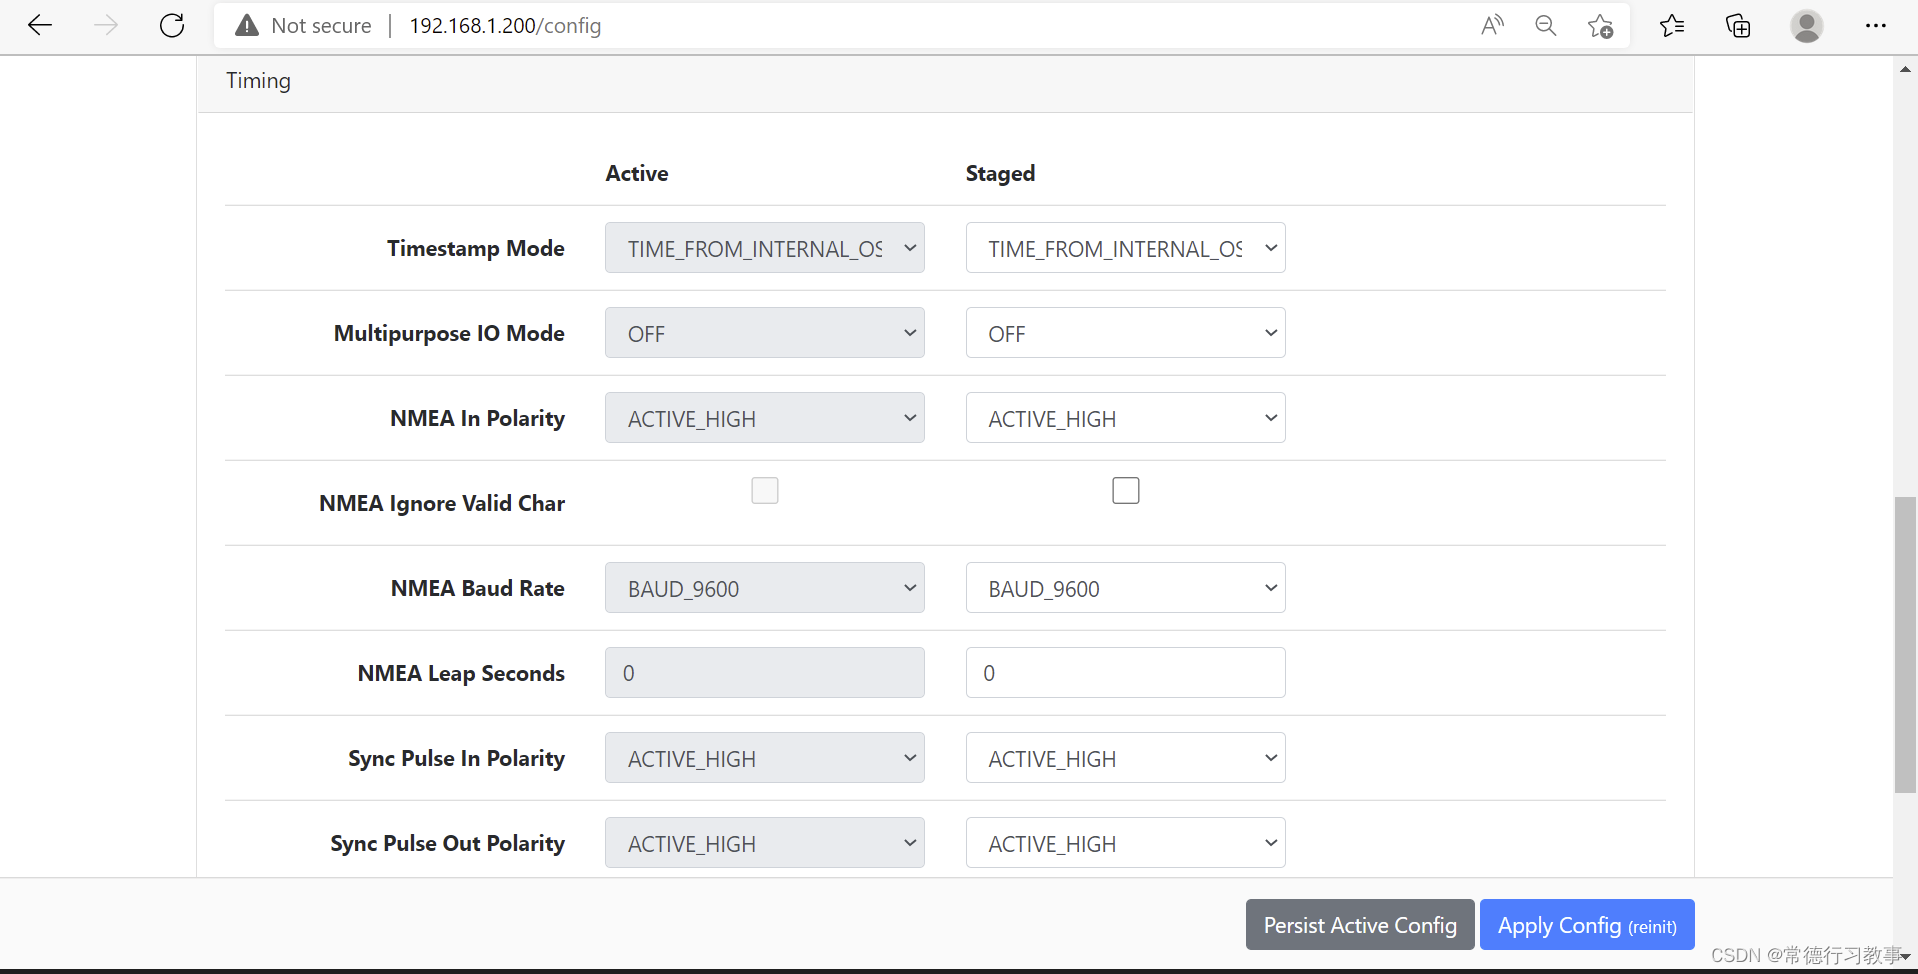Open the Favorites list

click(1672, 26)
